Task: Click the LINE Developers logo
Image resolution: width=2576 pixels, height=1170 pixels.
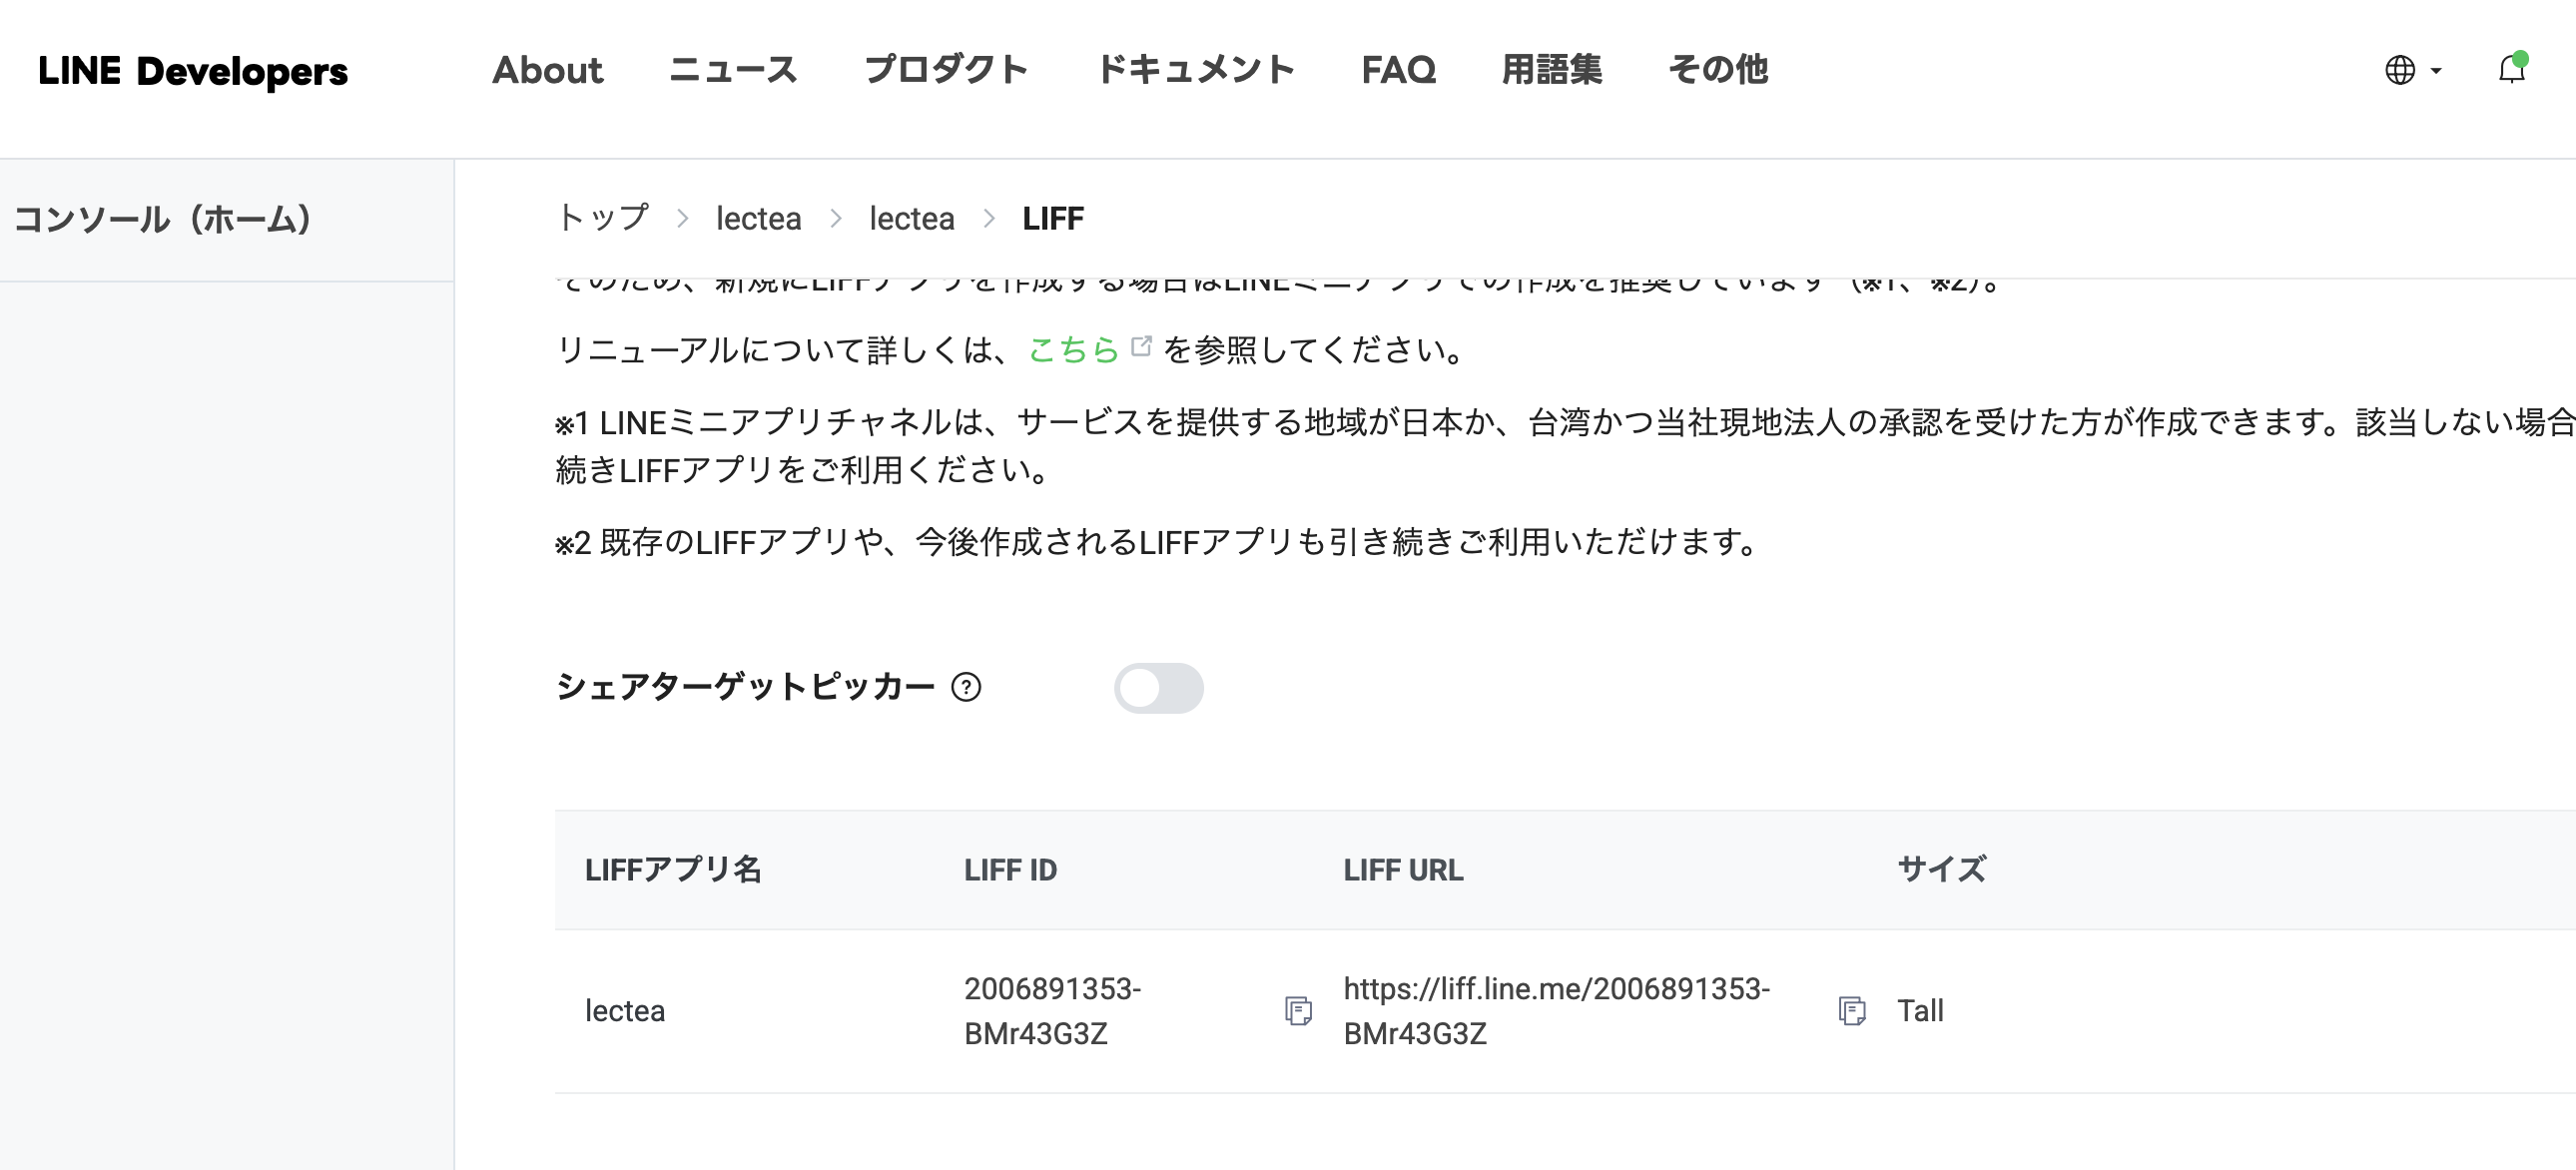Action: [x=193, y=71]
